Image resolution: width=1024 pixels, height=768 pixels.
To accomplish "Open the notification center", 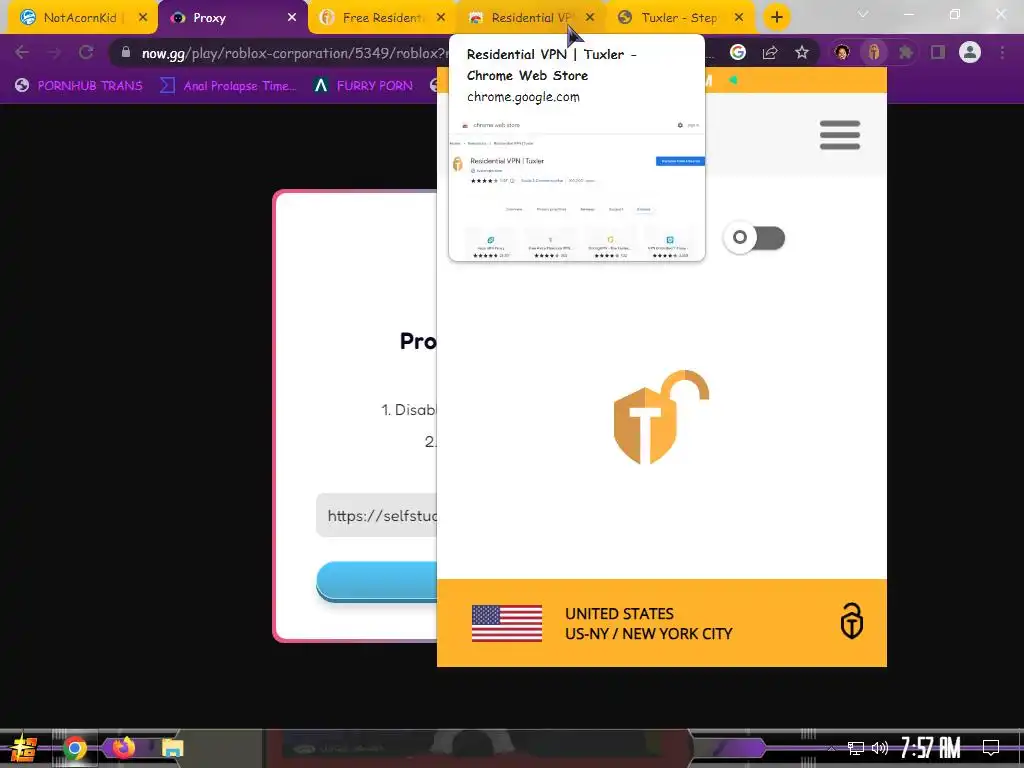I will (x=991, y=748).
